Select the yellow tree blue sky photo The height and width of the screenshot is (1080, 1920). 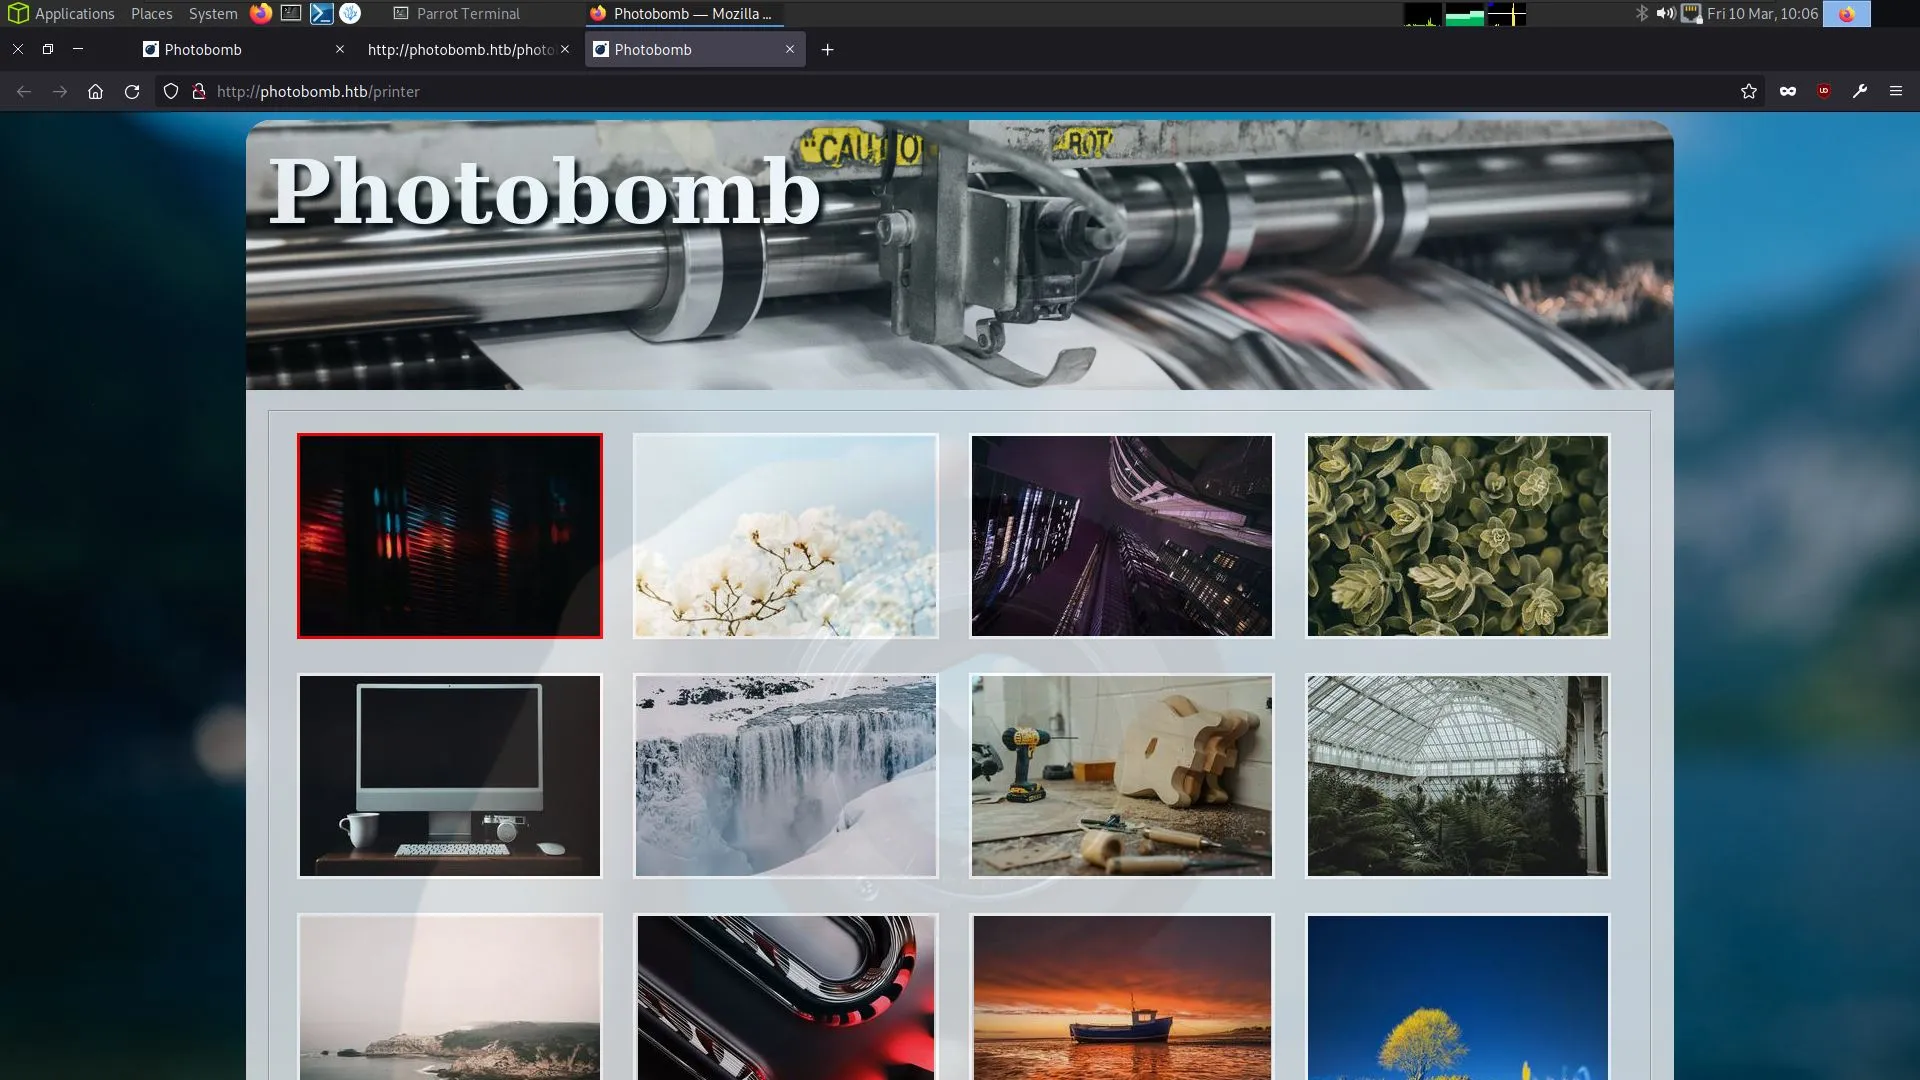pyautogui.click(x=1458, y=997)
